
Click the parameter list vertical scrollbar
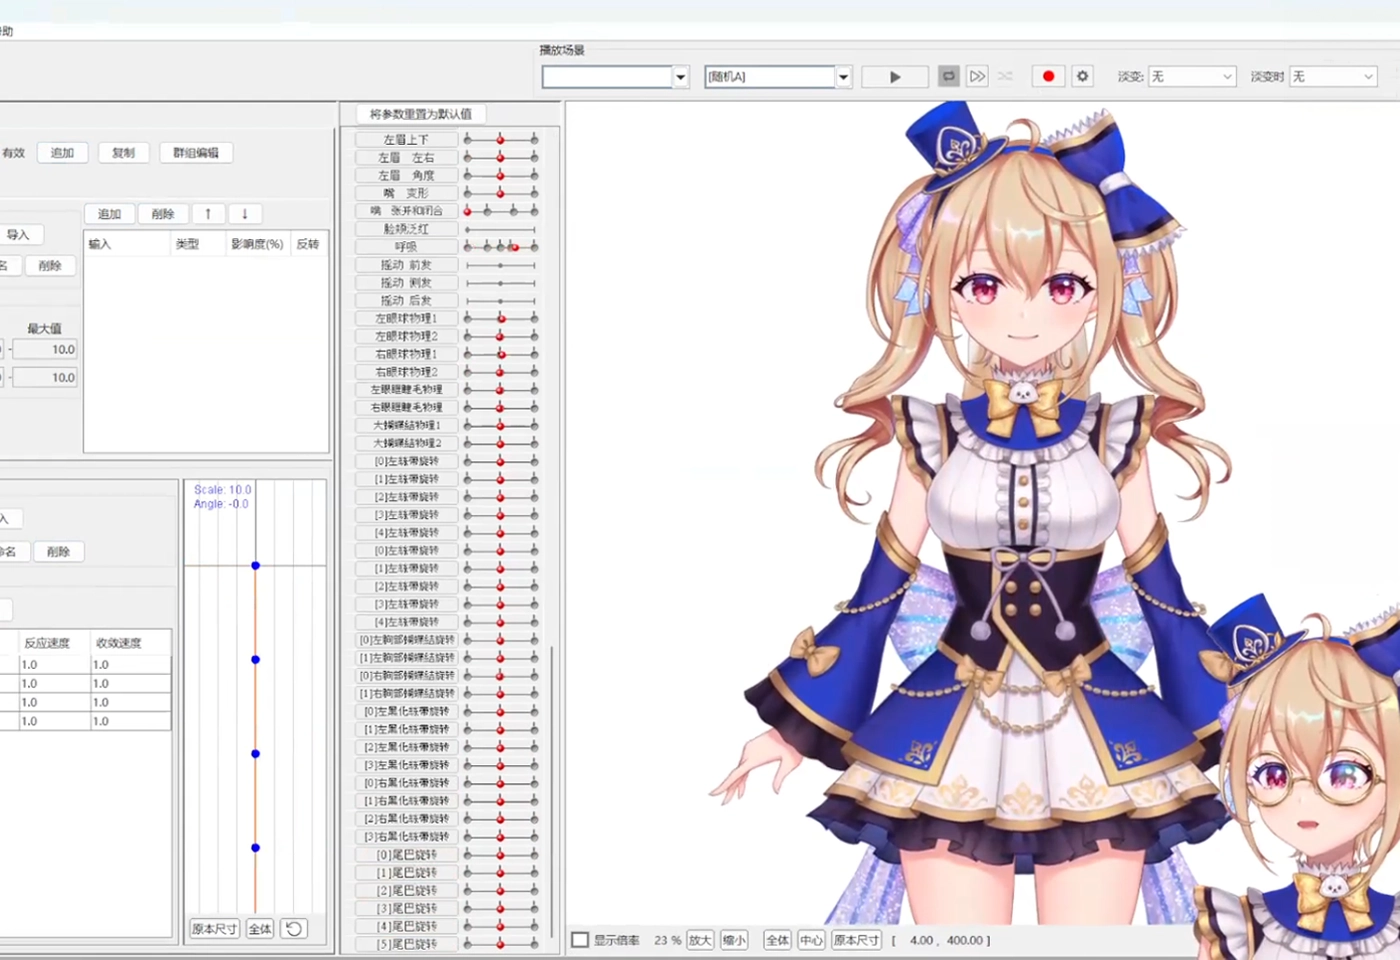coord(552,790)
